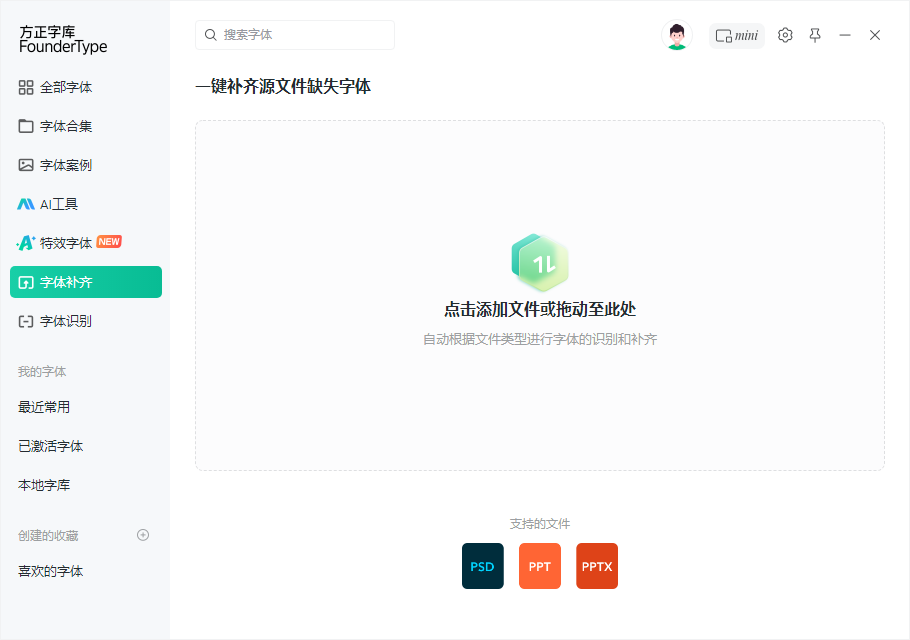Click the 字体合集 folder icon
This screenshot has width=910, height=640.
(x=26, y=126)
